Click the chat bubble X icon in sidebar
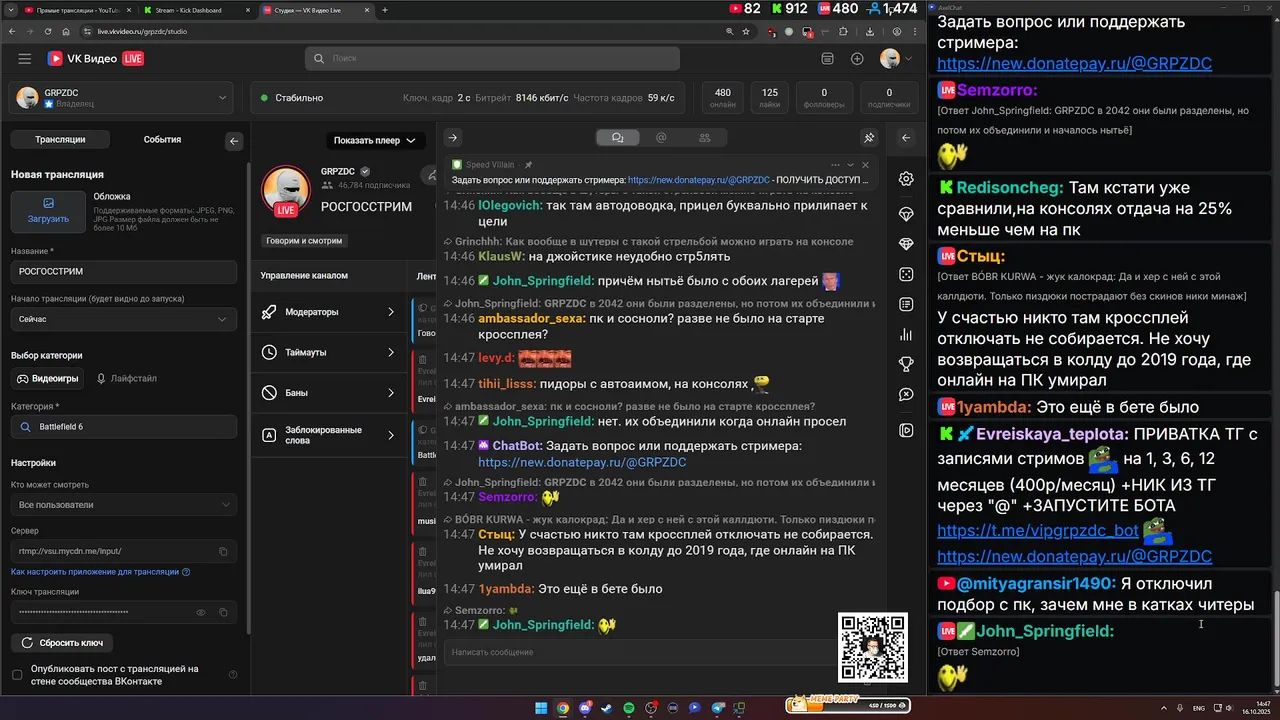 point(906,395)
